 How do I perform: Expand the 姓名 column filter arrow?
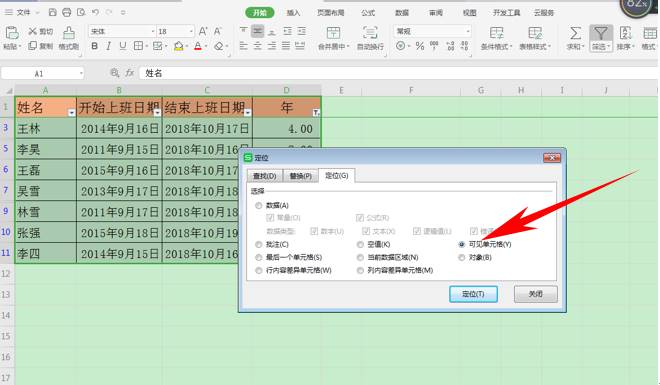click(x=71, y=112)
